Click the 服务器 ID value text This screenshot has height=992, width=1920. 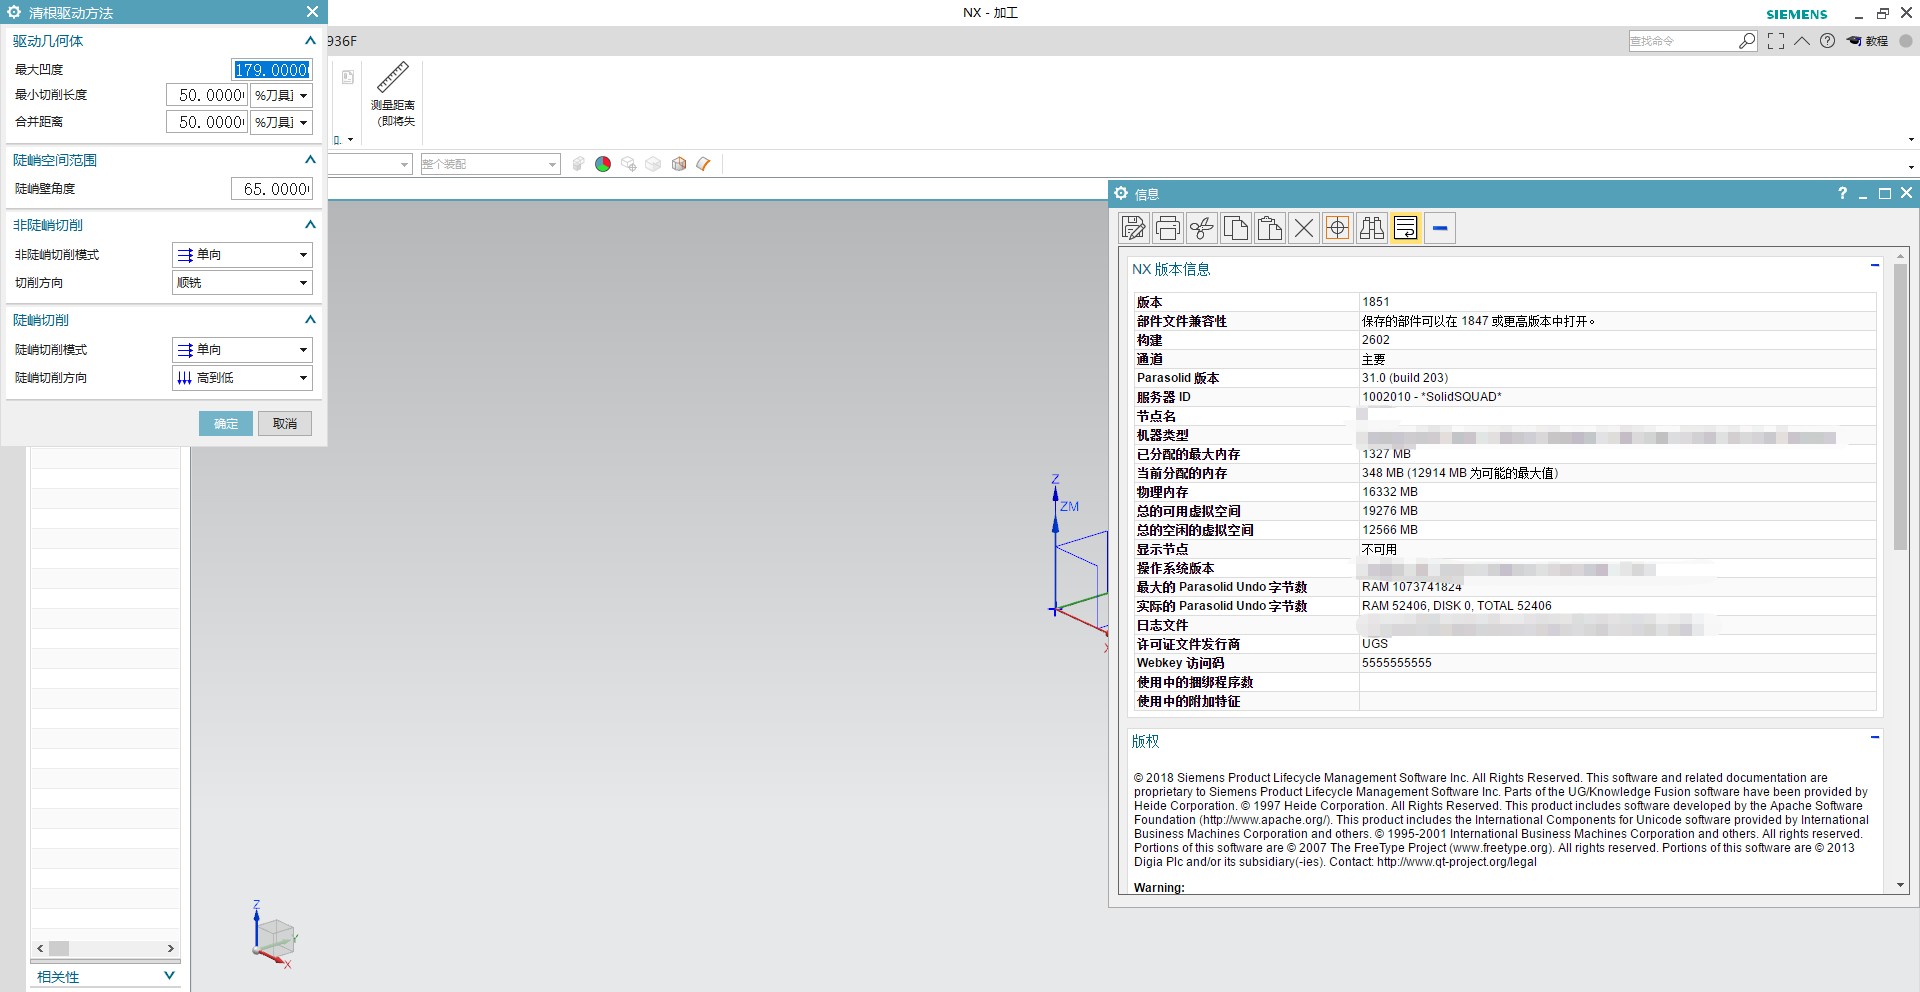coord(1432,397)
